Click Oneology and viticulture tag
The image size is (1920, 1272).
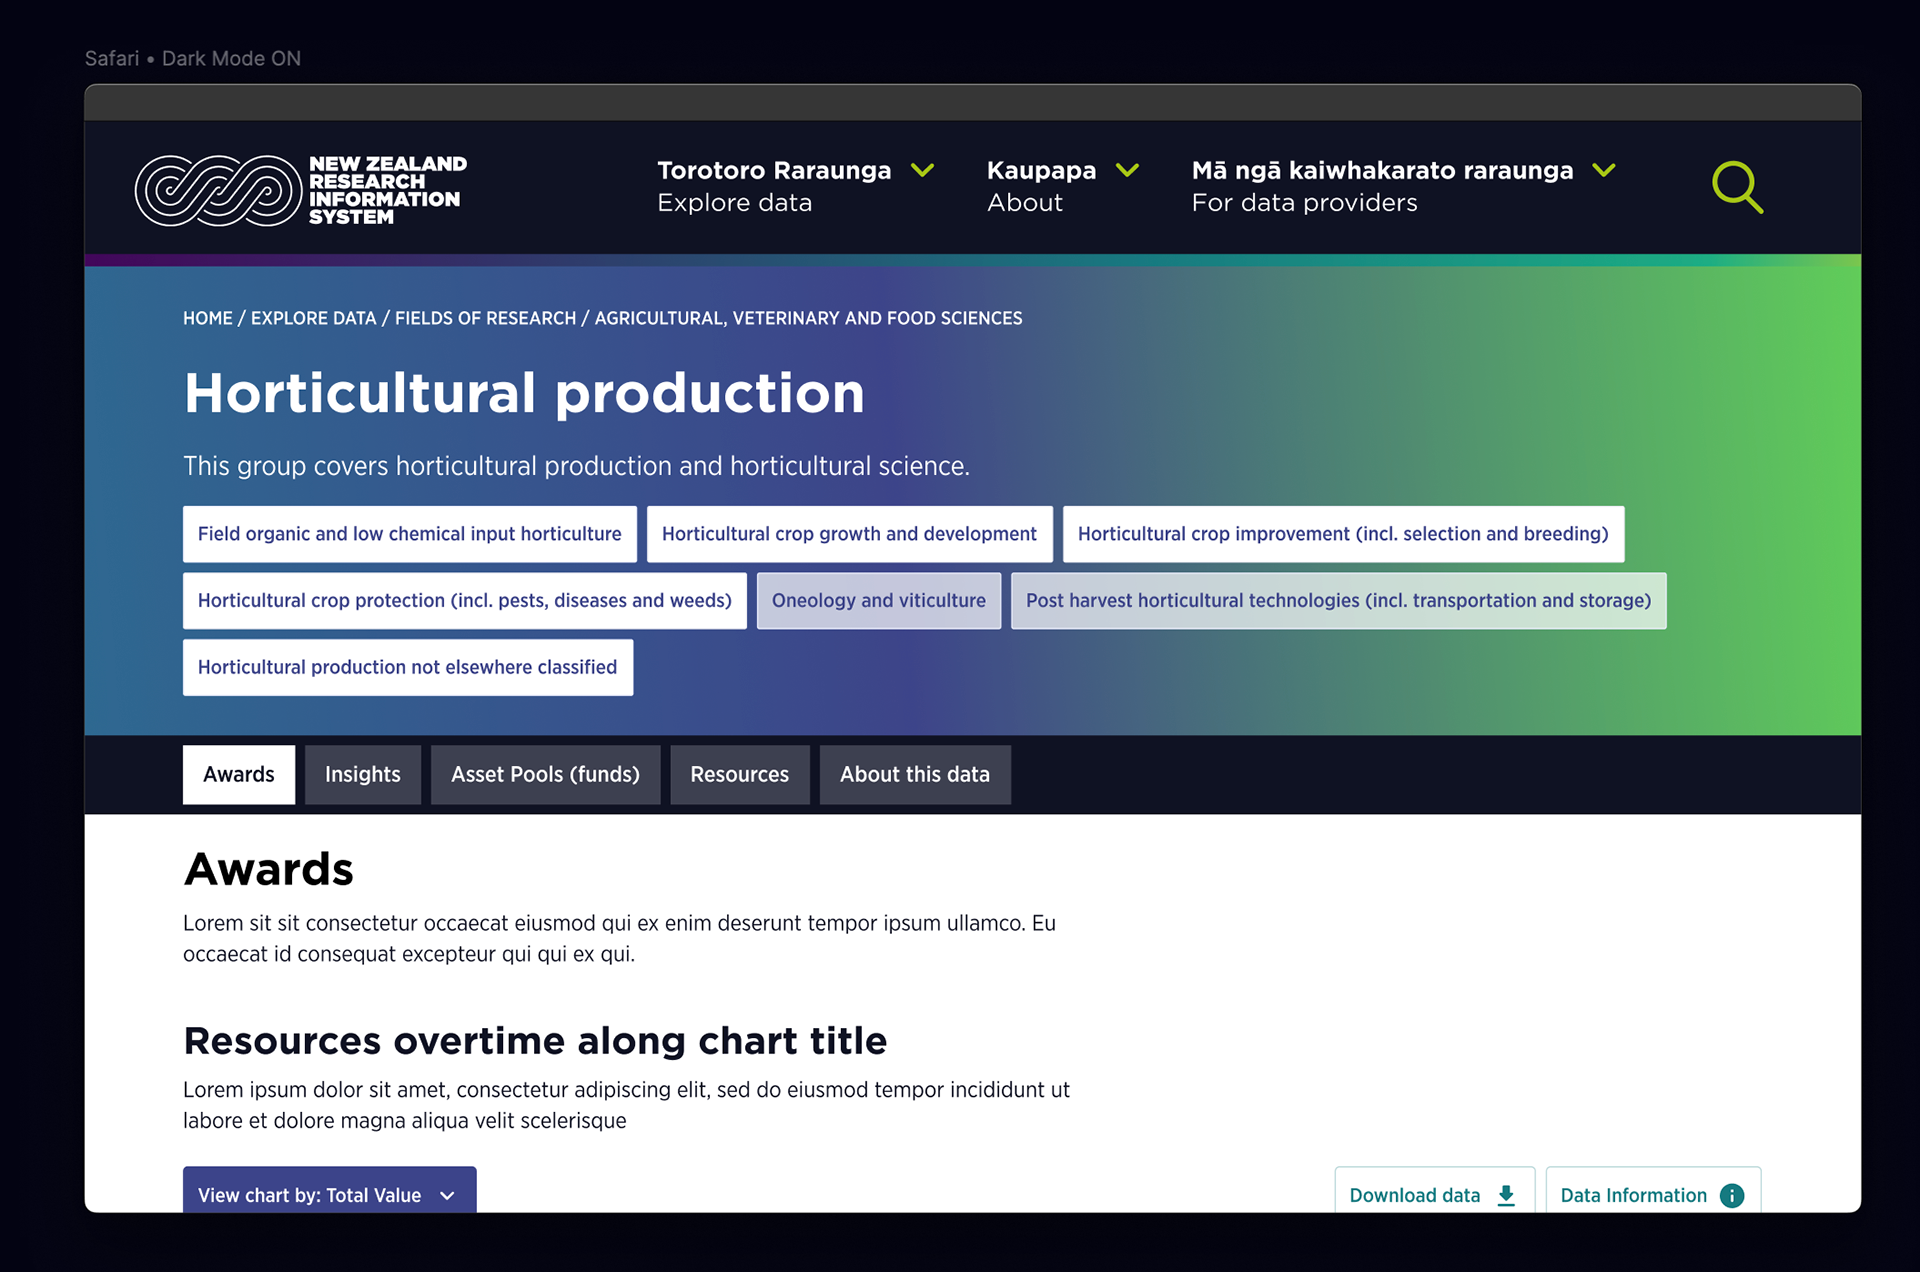click(878, 600)
